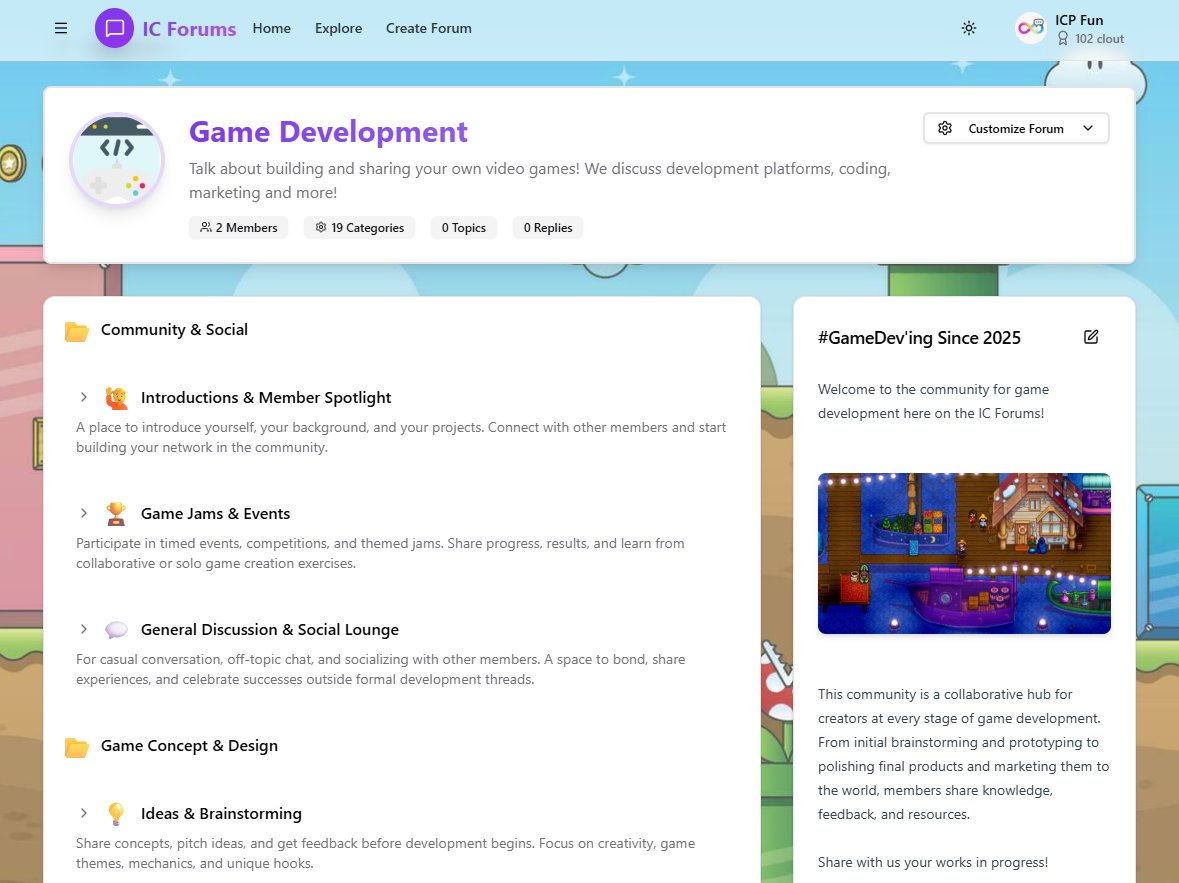Screen dimensions: 1179x883
Task: Click the Ideas & Brainstorming lightbulb icon
Action: pos(117,813)
